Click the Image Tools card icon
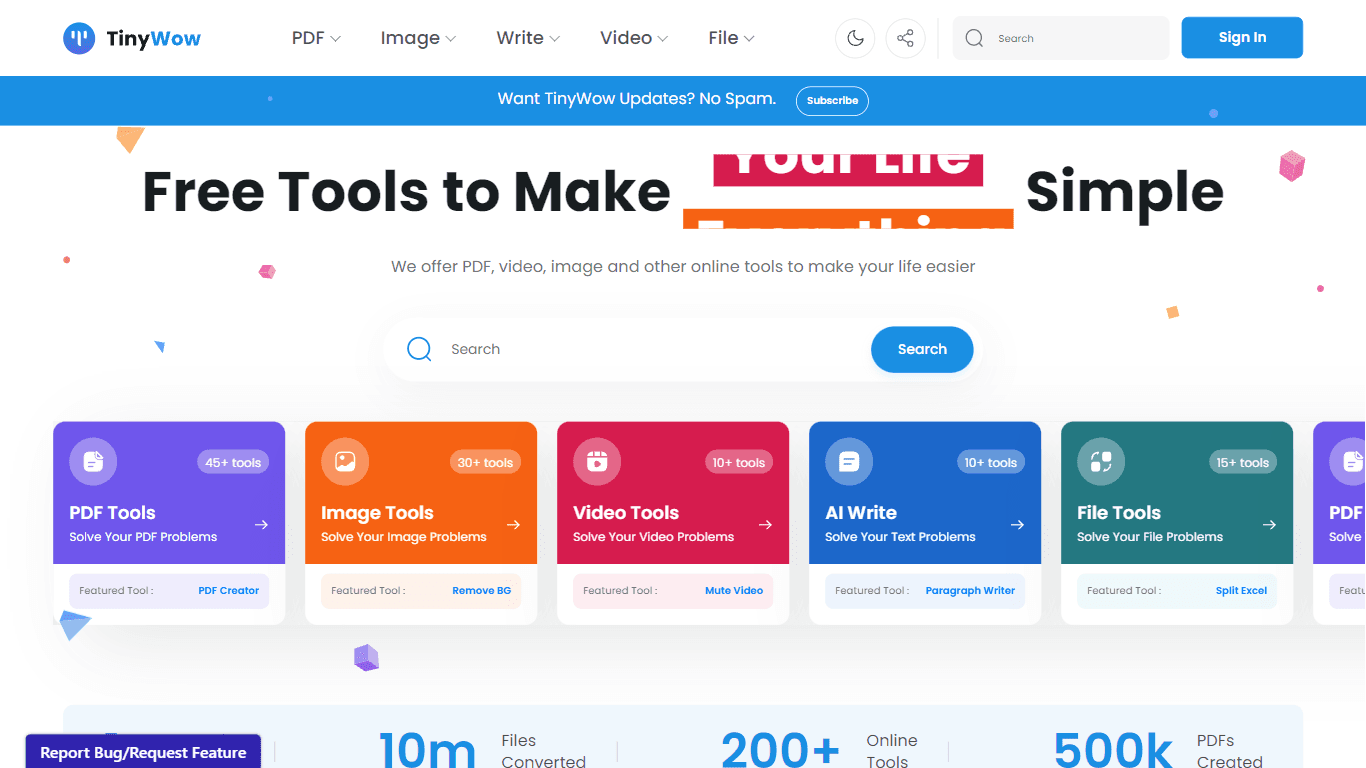1366x768 pixels. (x=345, y=461)
